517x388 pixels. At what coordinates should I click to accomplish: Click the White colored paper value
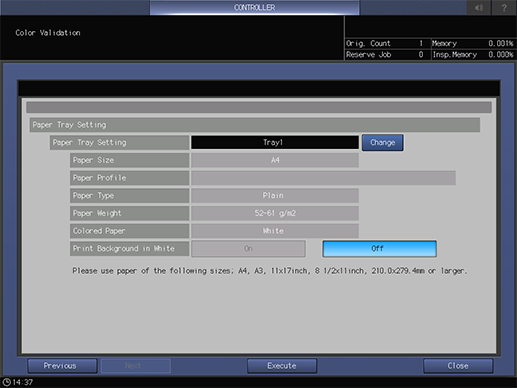pyautogui.click(x=275, y=231)
